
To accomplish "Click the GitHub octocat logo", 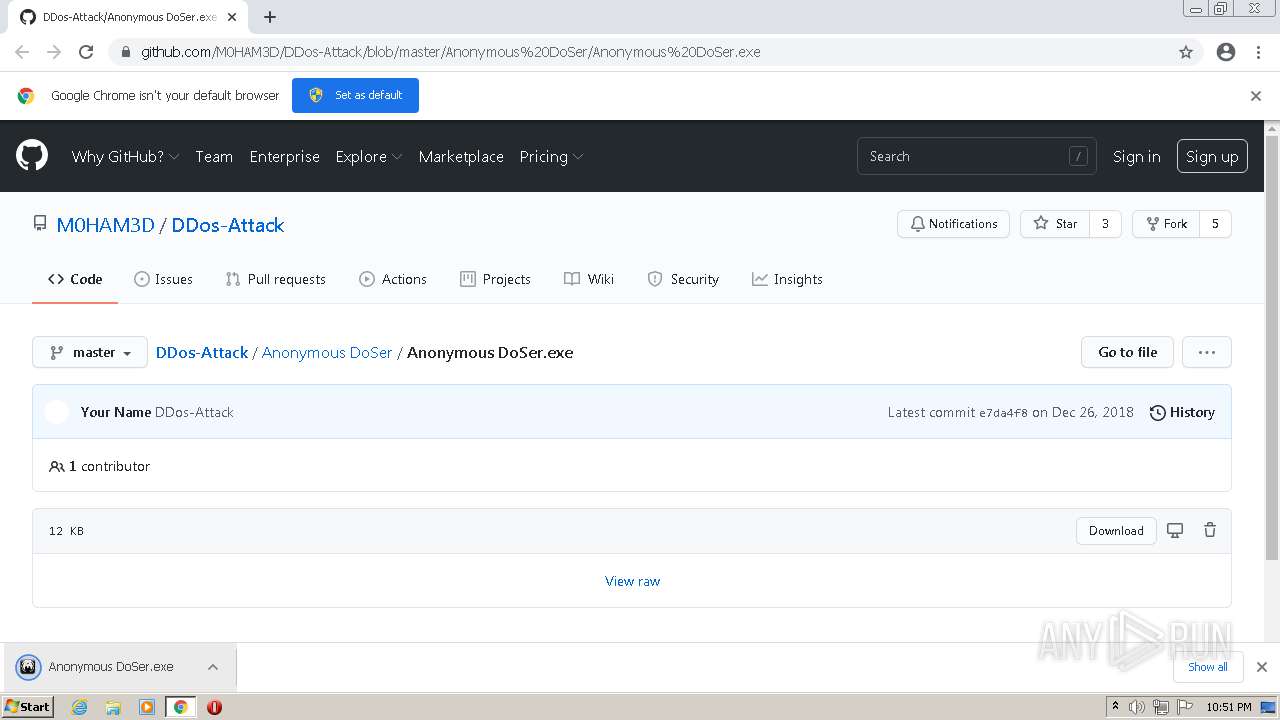I will coord(32,156).
